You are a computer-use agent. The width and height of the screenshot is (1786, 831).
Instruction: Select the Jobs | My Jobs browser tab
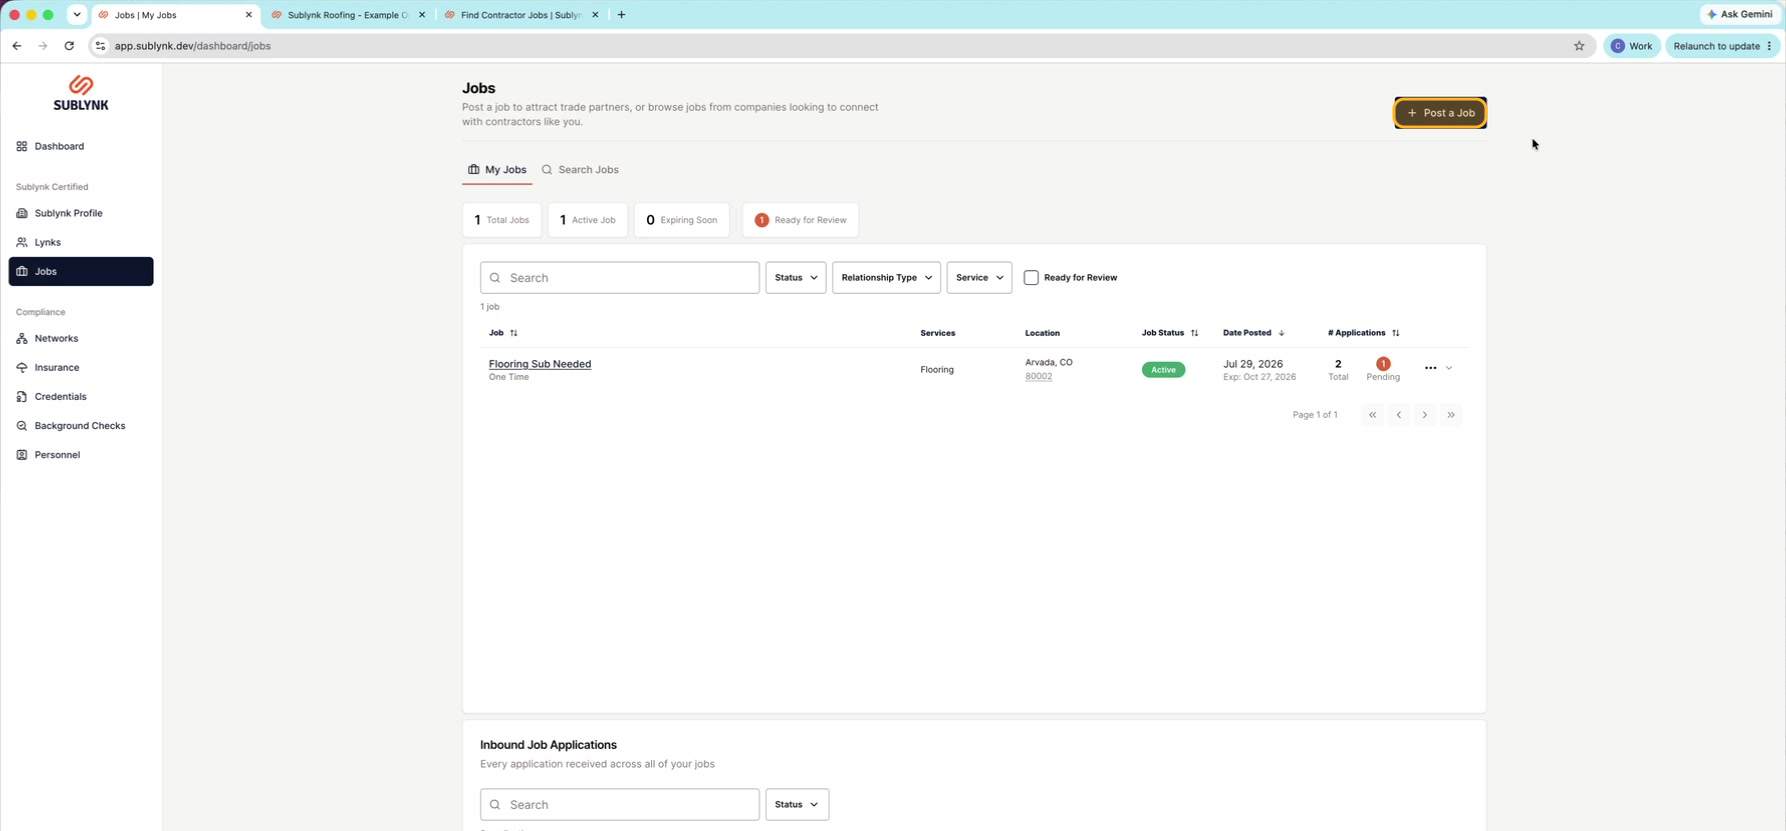point(175,15)
